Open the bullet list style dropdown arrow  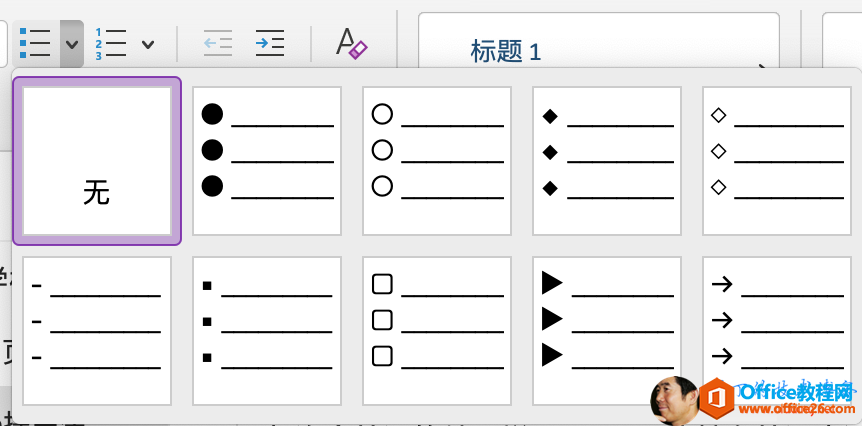tap(71, 44)
